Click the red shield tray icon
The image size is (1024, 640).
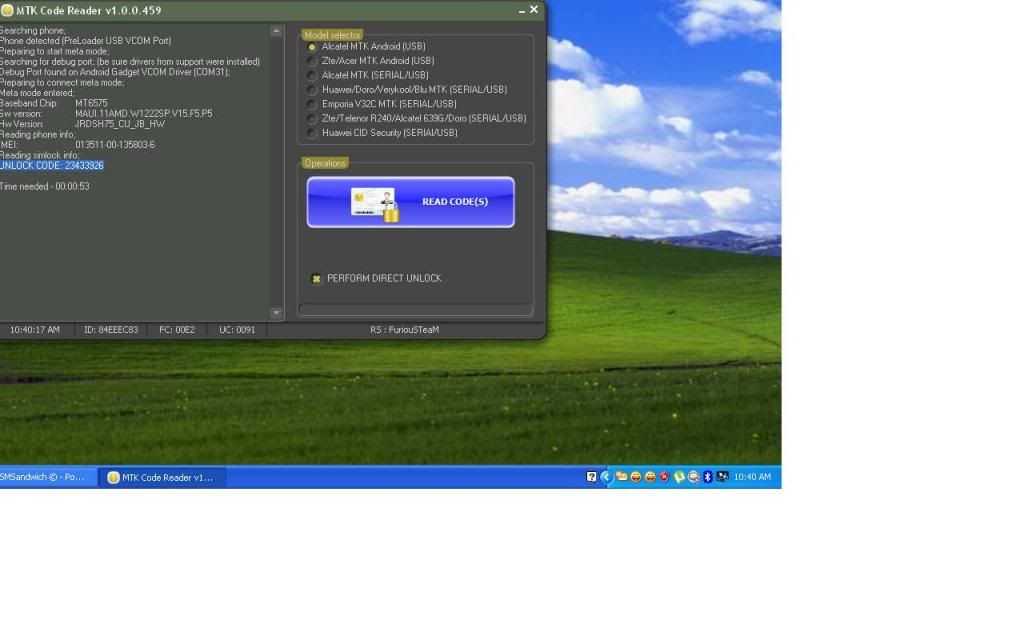pos(664,477)
